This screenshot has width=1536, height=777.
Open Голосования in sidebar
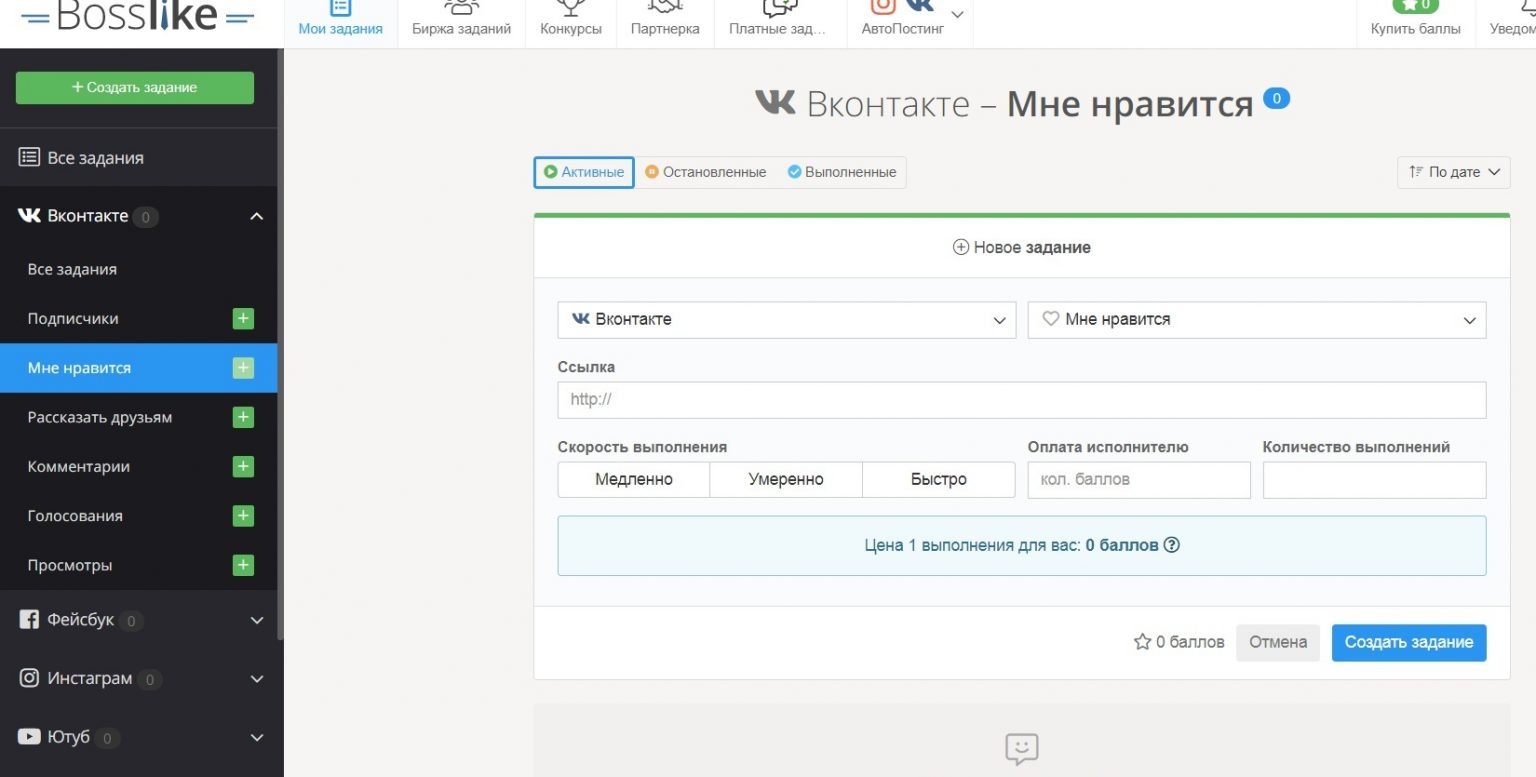[75, 516]
